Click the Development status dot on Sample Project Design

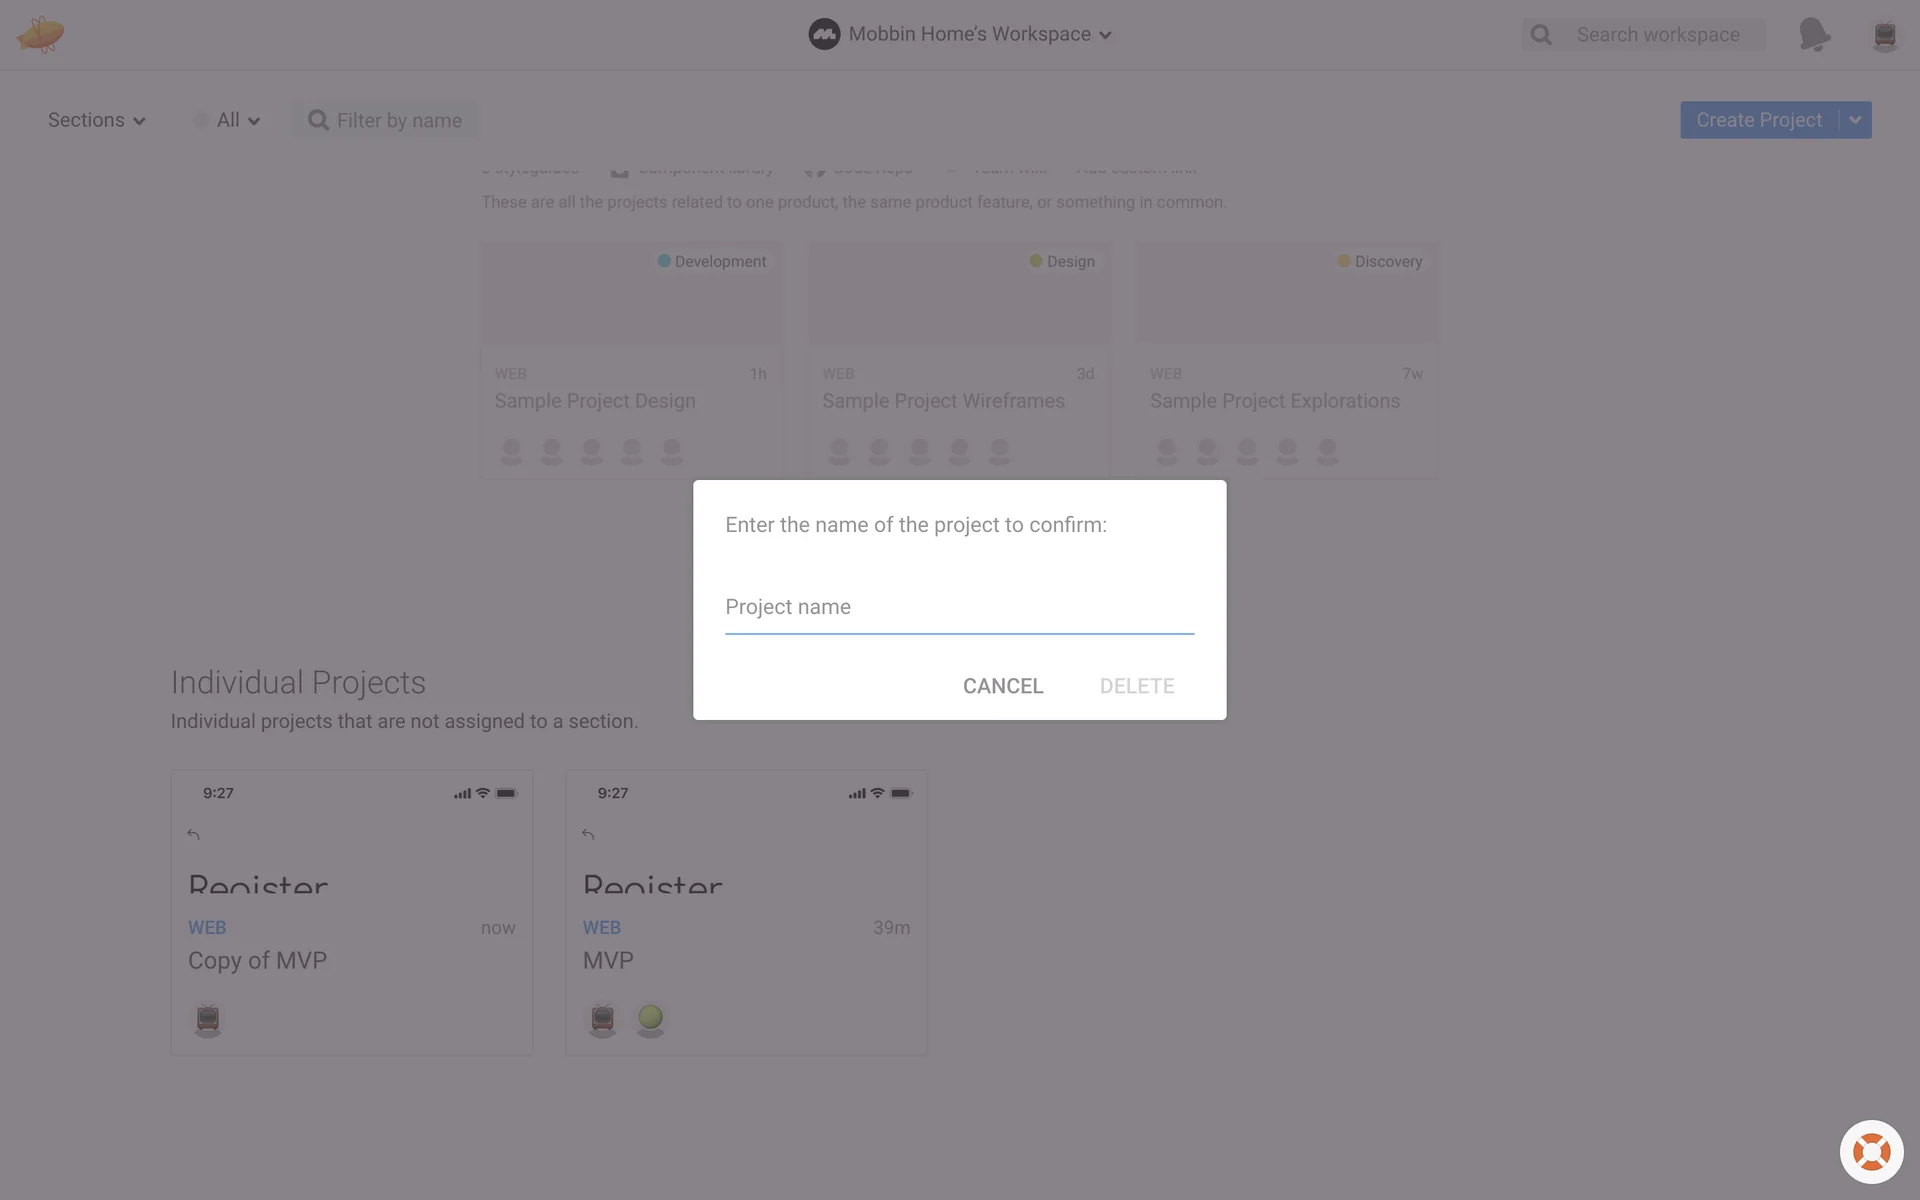tap(664, 261)
